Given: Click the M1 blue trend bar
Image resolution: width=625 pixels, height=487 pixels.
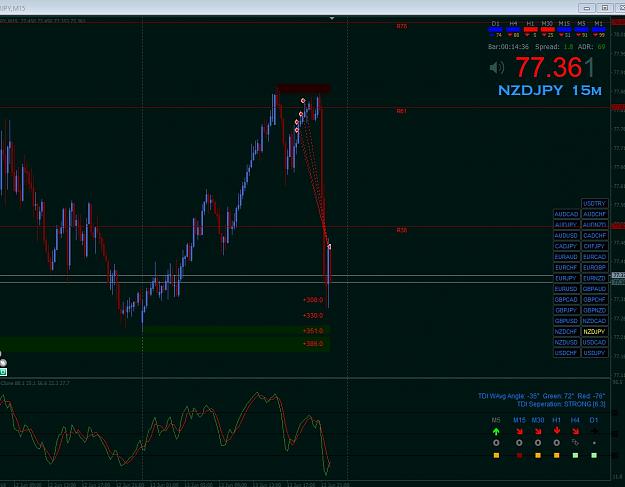Looking at the screenshot, I should (599, 29).
